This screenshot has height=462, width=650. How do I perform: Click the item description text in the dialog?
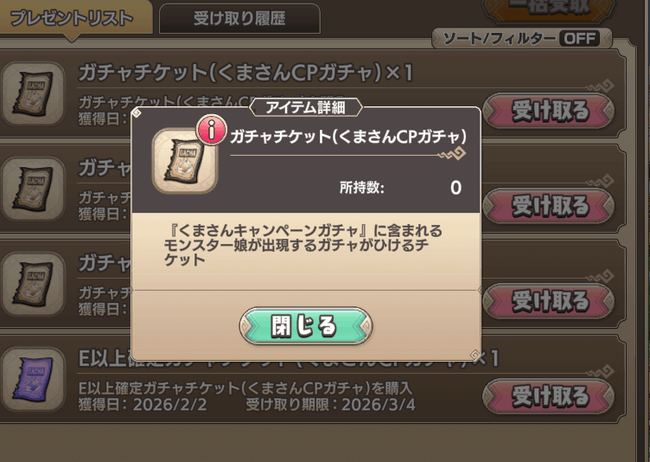303,245
